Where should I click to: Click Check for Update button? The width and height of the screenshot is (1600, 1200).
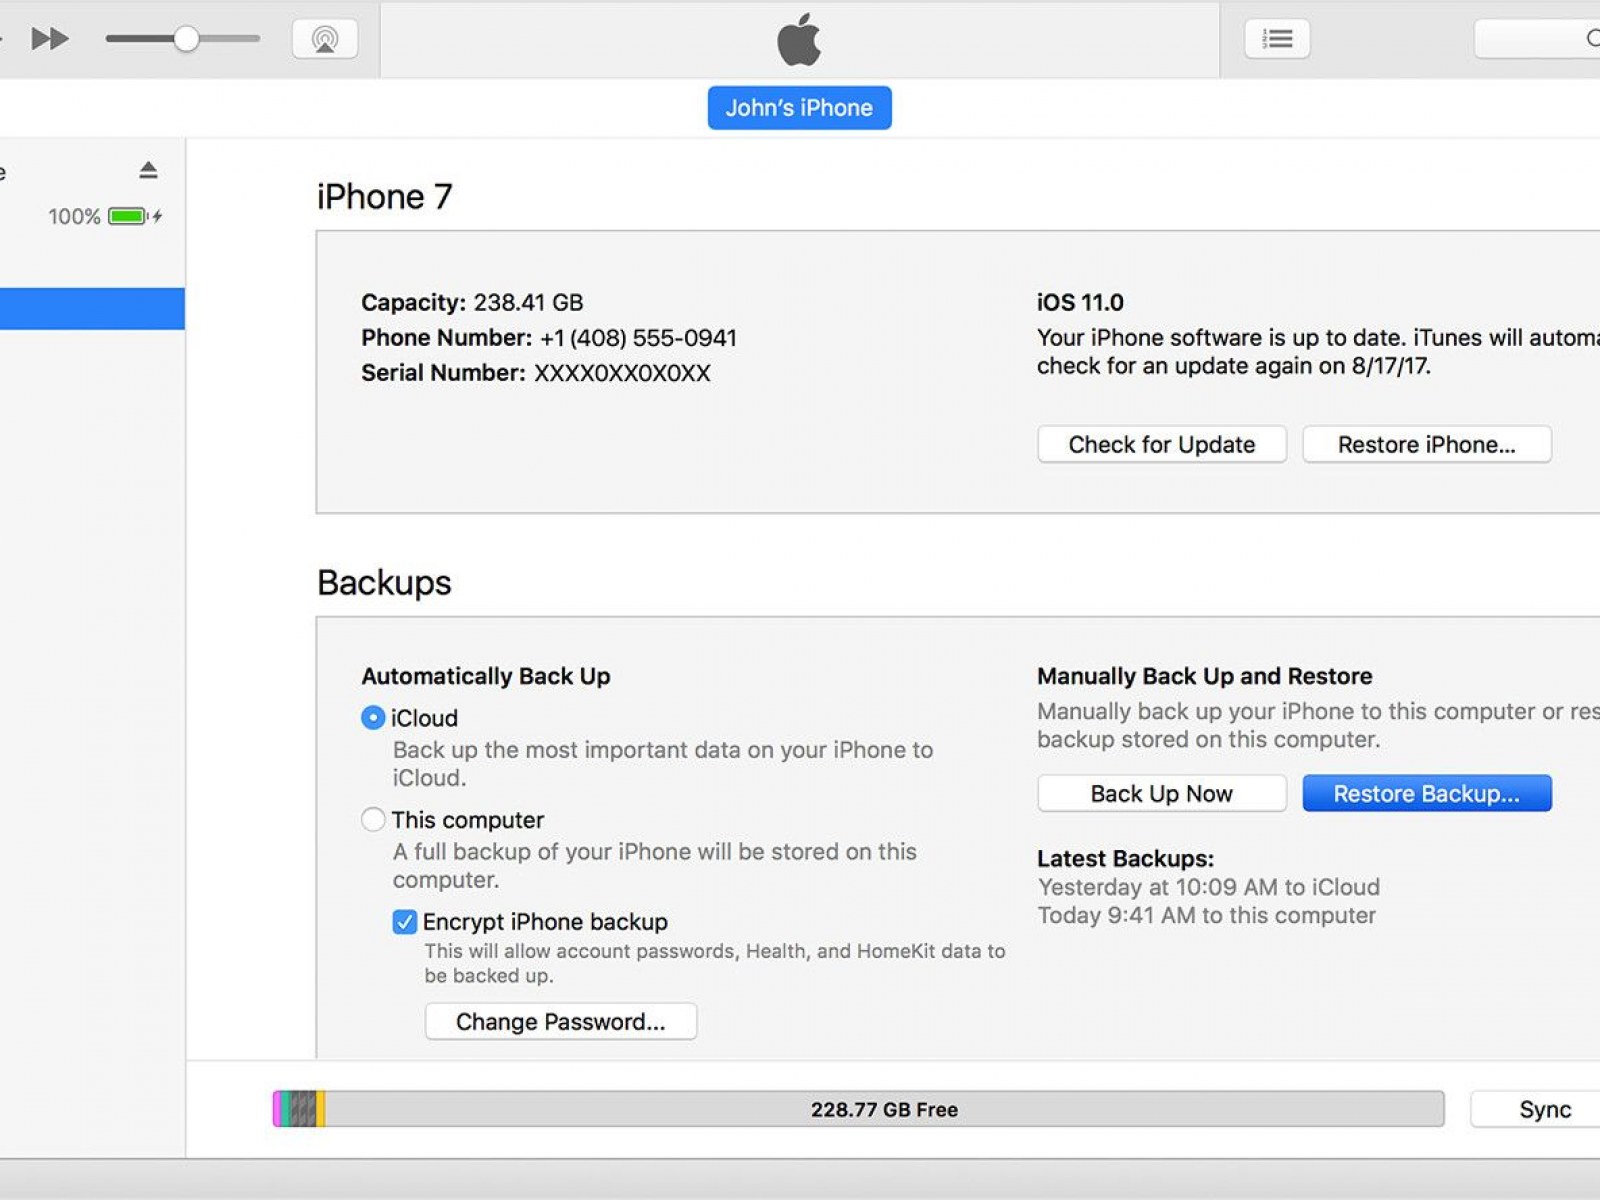click(1161, 445)
